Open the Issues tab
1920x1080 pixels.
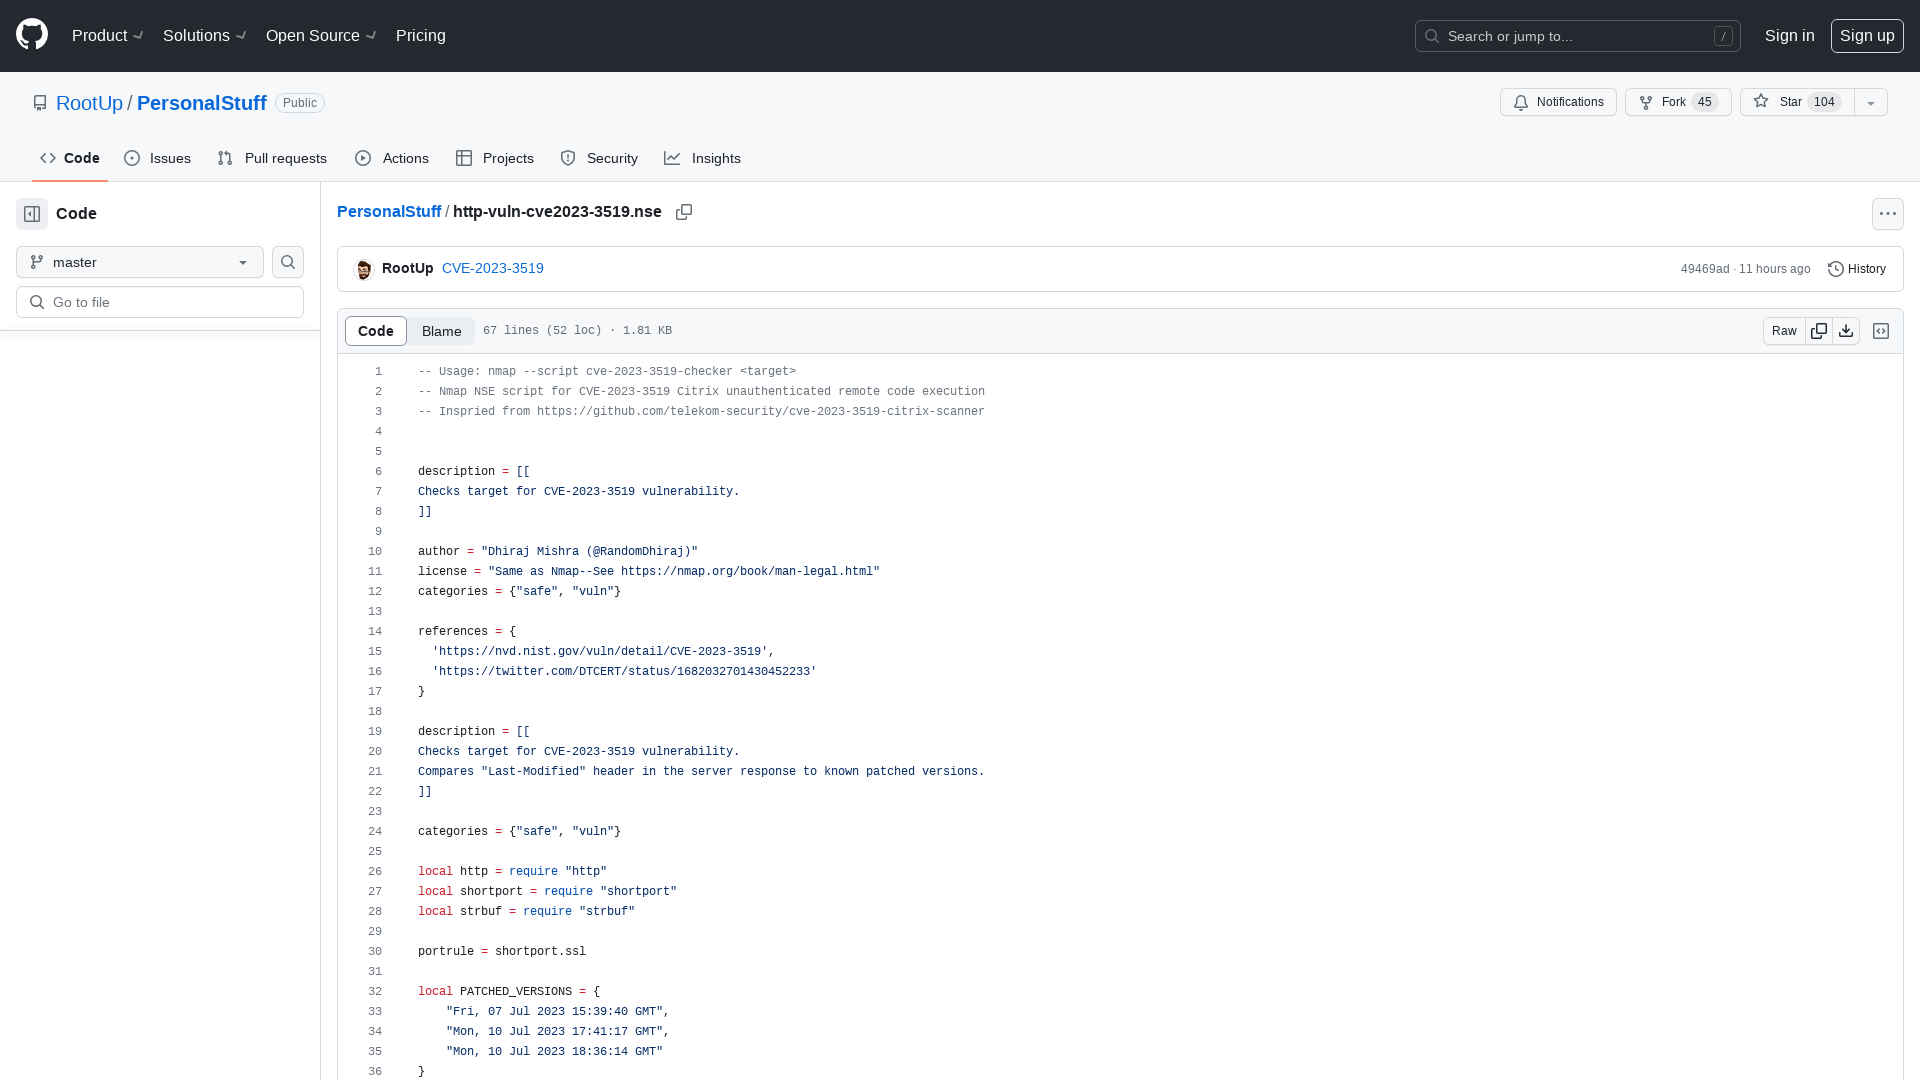(158, 158)
